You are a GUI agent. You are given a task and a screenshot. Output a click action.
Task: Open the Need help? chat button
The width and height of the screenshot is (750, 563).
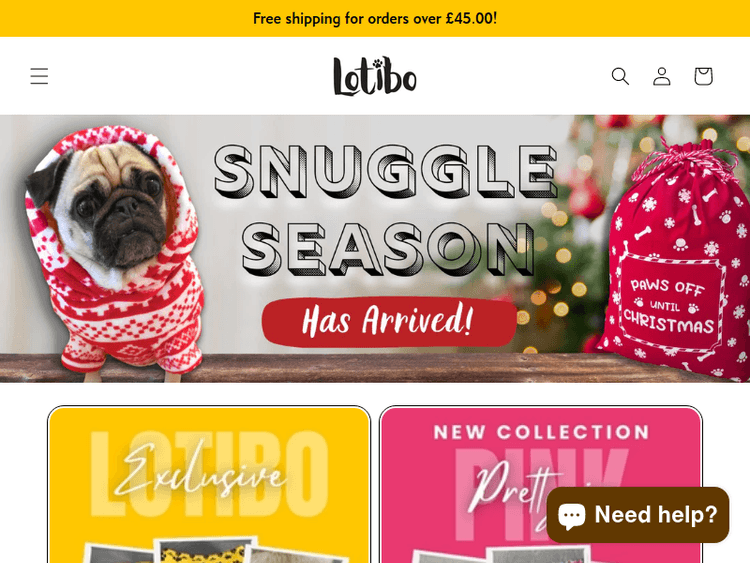pos(638,515)
